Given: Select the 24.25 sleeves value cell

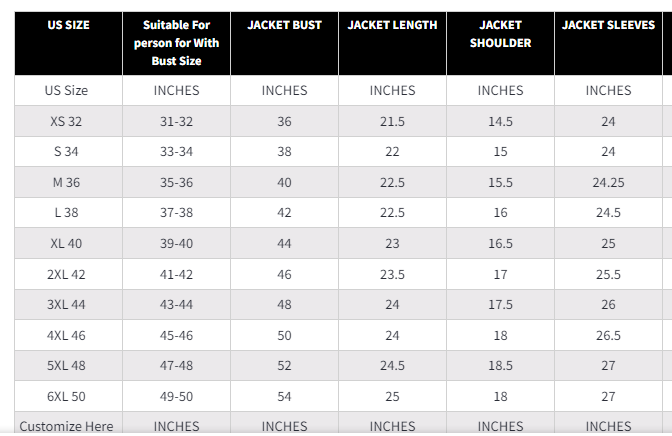Looking at the screenshot, I should (608, 182).
